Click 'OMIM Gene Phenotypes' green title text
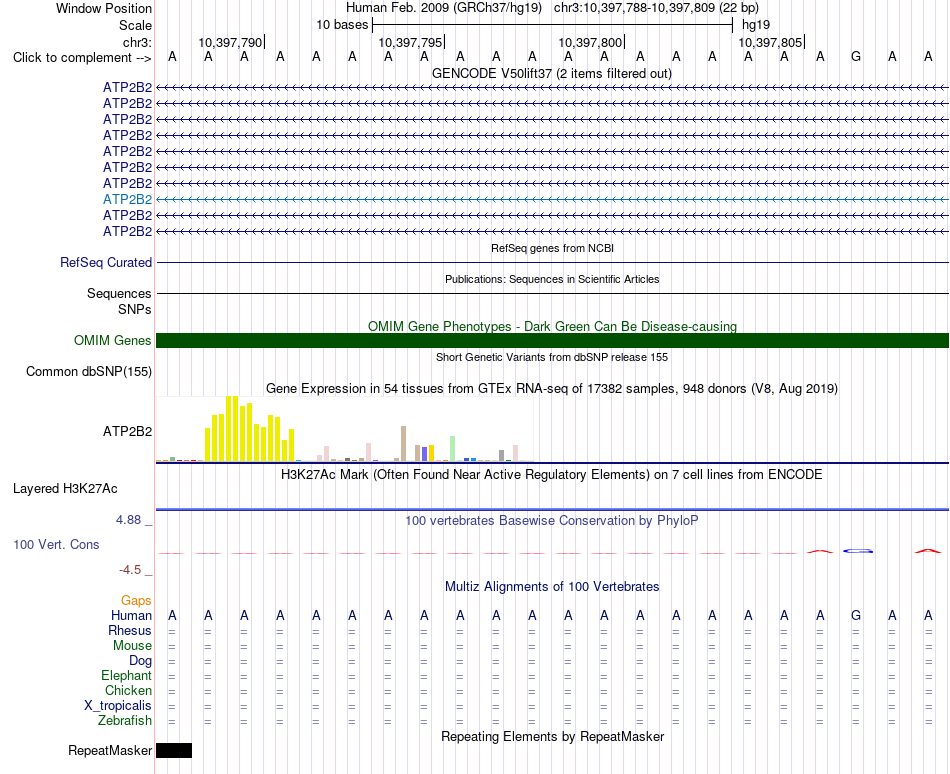Screen dimensions: 950x774 552,326
